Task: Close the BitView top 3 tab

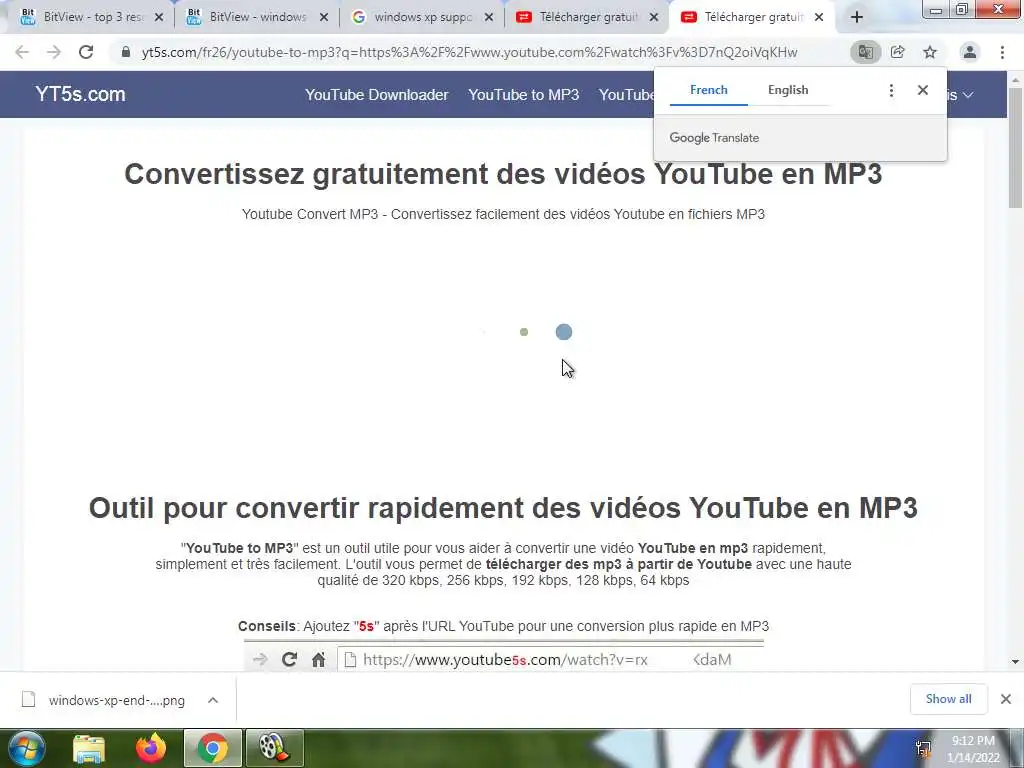Action: 159,18
